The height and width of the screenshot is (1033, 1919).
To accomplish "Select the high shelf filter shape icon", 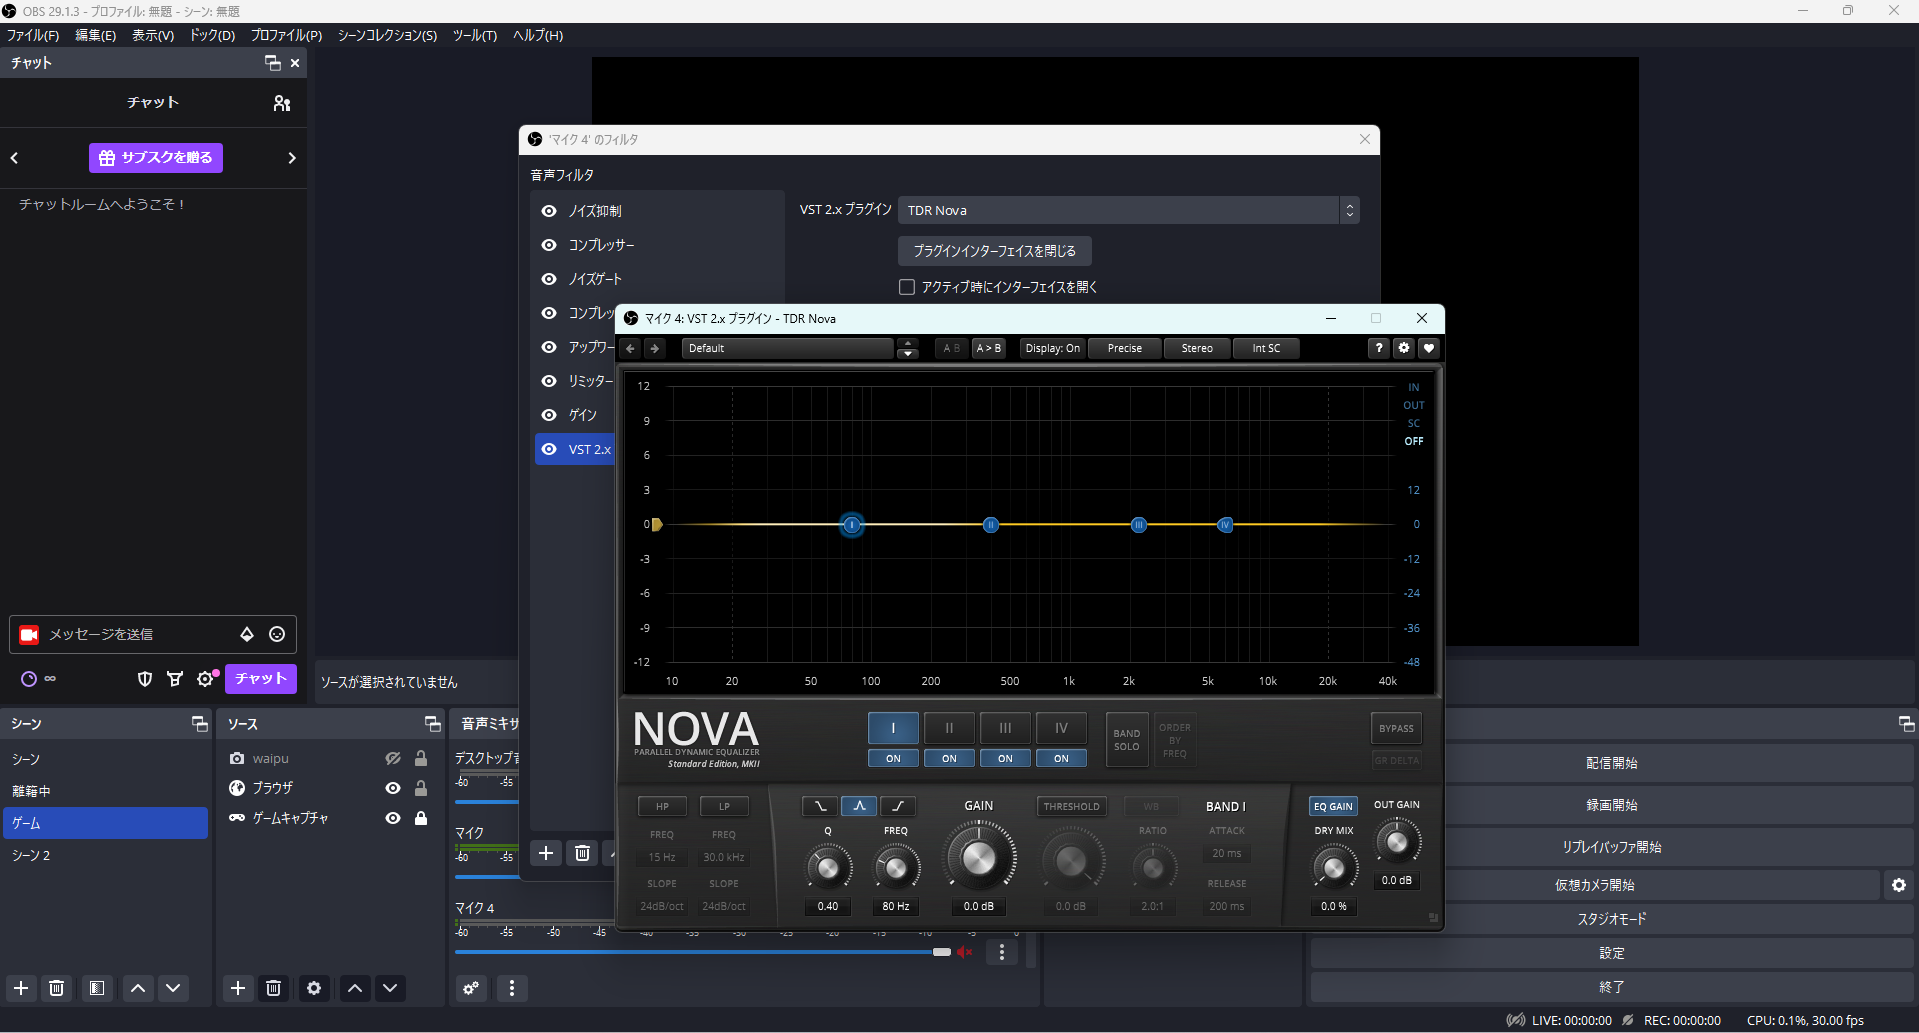I will click(x=898, y=806).
